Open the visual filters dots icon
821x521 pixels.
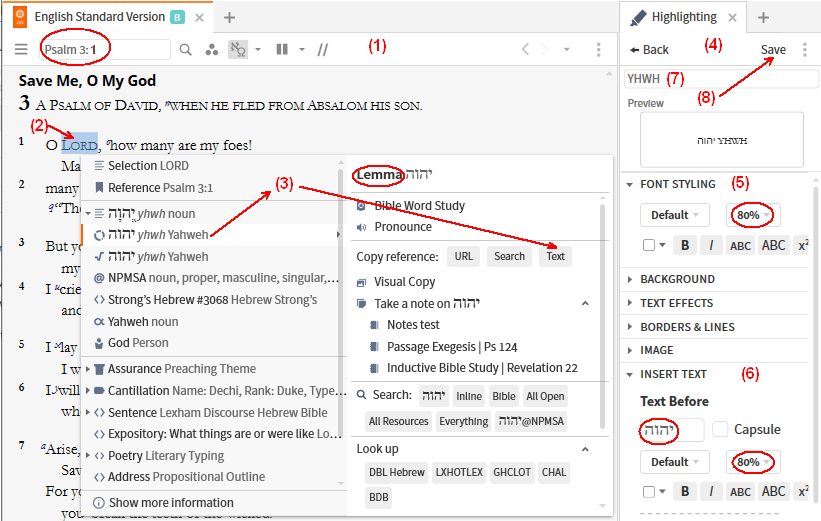[x=212, y=49]
